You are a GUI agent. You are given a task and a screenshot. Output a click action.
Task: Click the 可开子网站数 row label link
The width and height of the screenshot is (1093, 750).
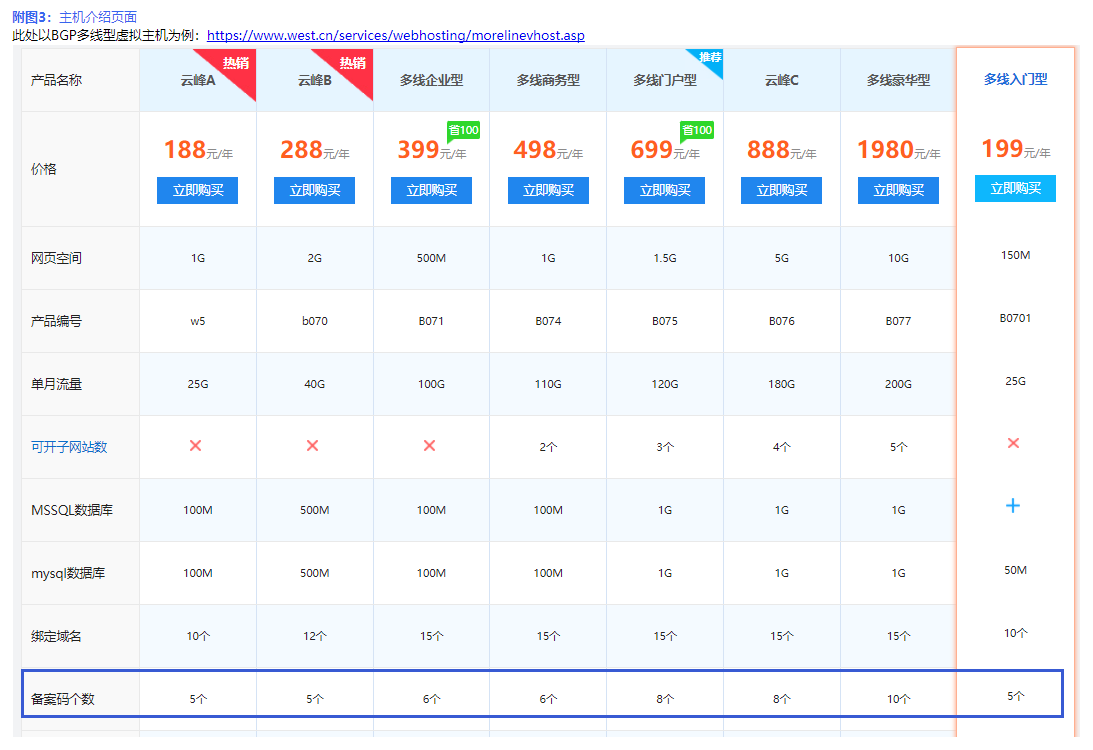tap(69, 447)
